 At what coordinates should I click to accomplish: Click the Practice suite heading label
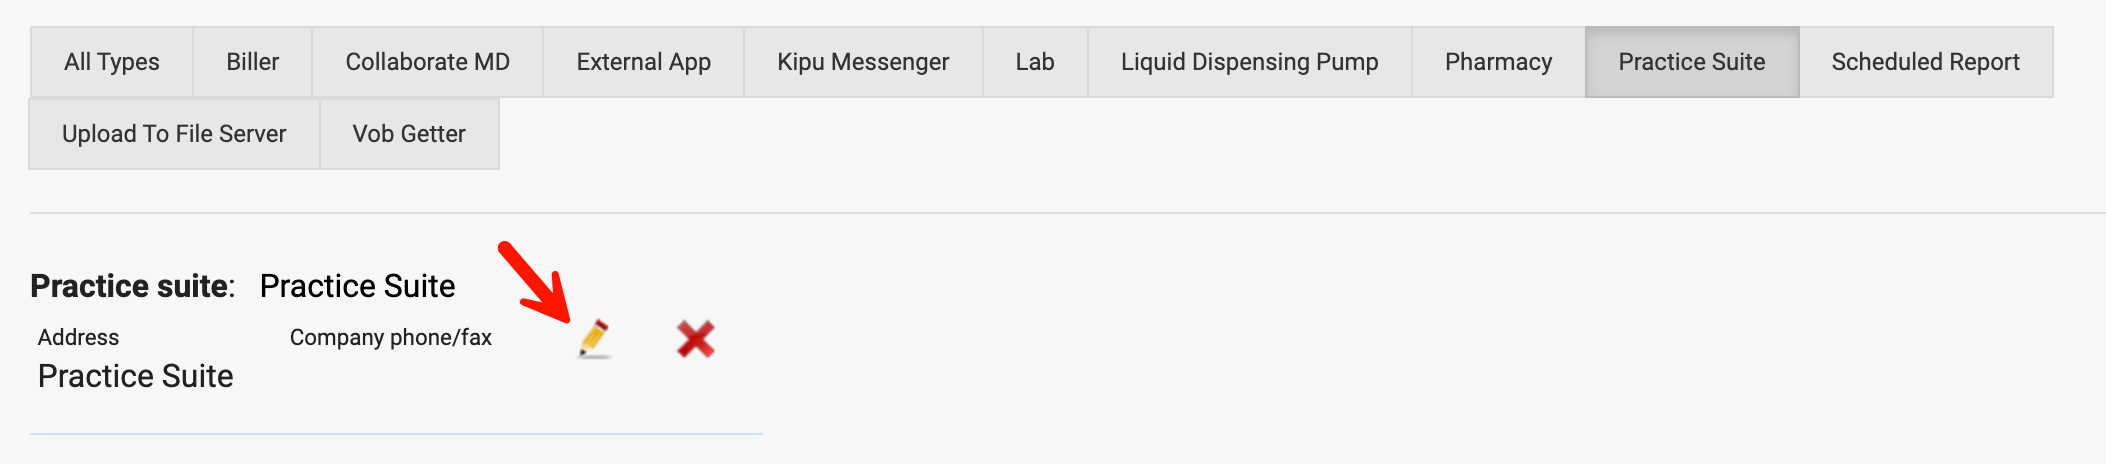click(132, 286)
